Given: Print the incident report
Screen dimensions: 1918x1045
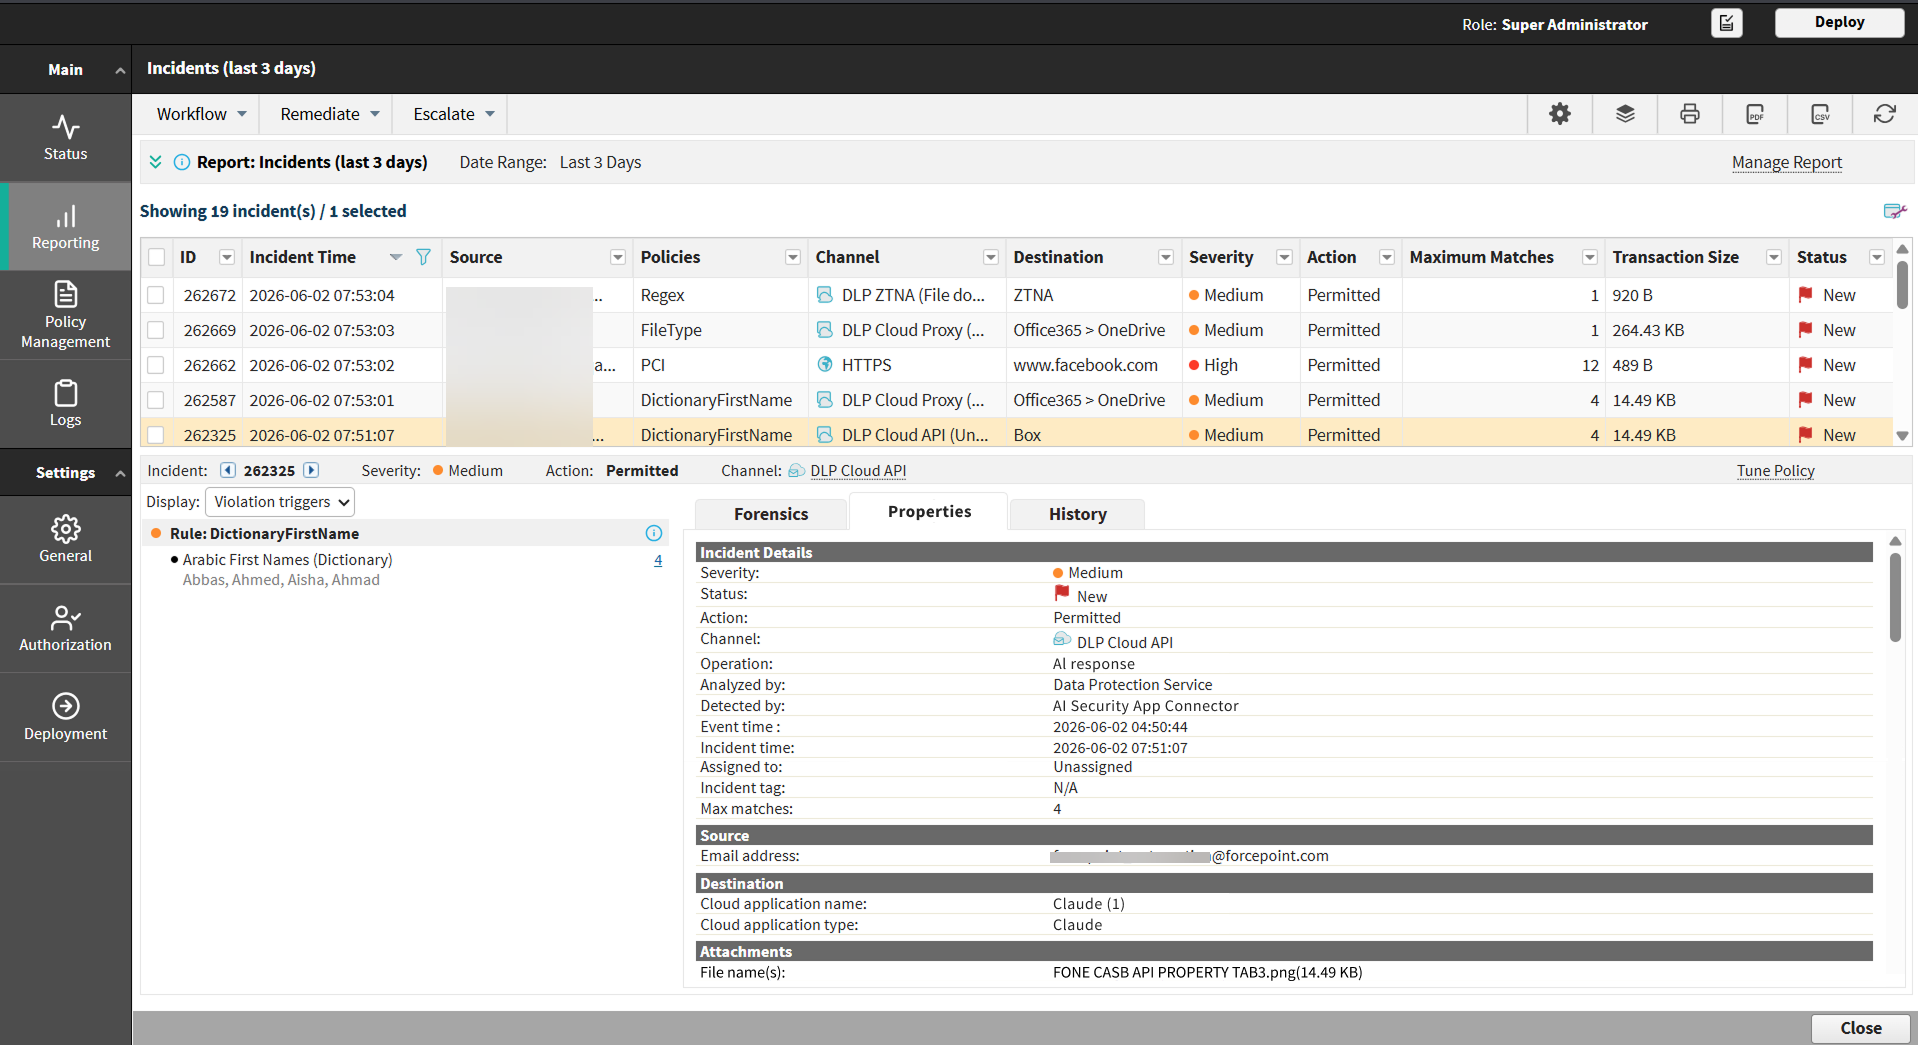Looking at the screenshot, I should coord(1690,114).
